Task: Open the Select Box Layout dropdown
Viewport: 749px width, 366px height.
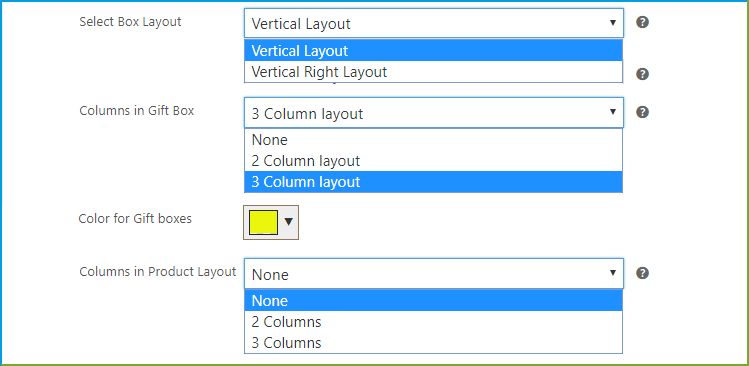Action: (x=434, y=23)
